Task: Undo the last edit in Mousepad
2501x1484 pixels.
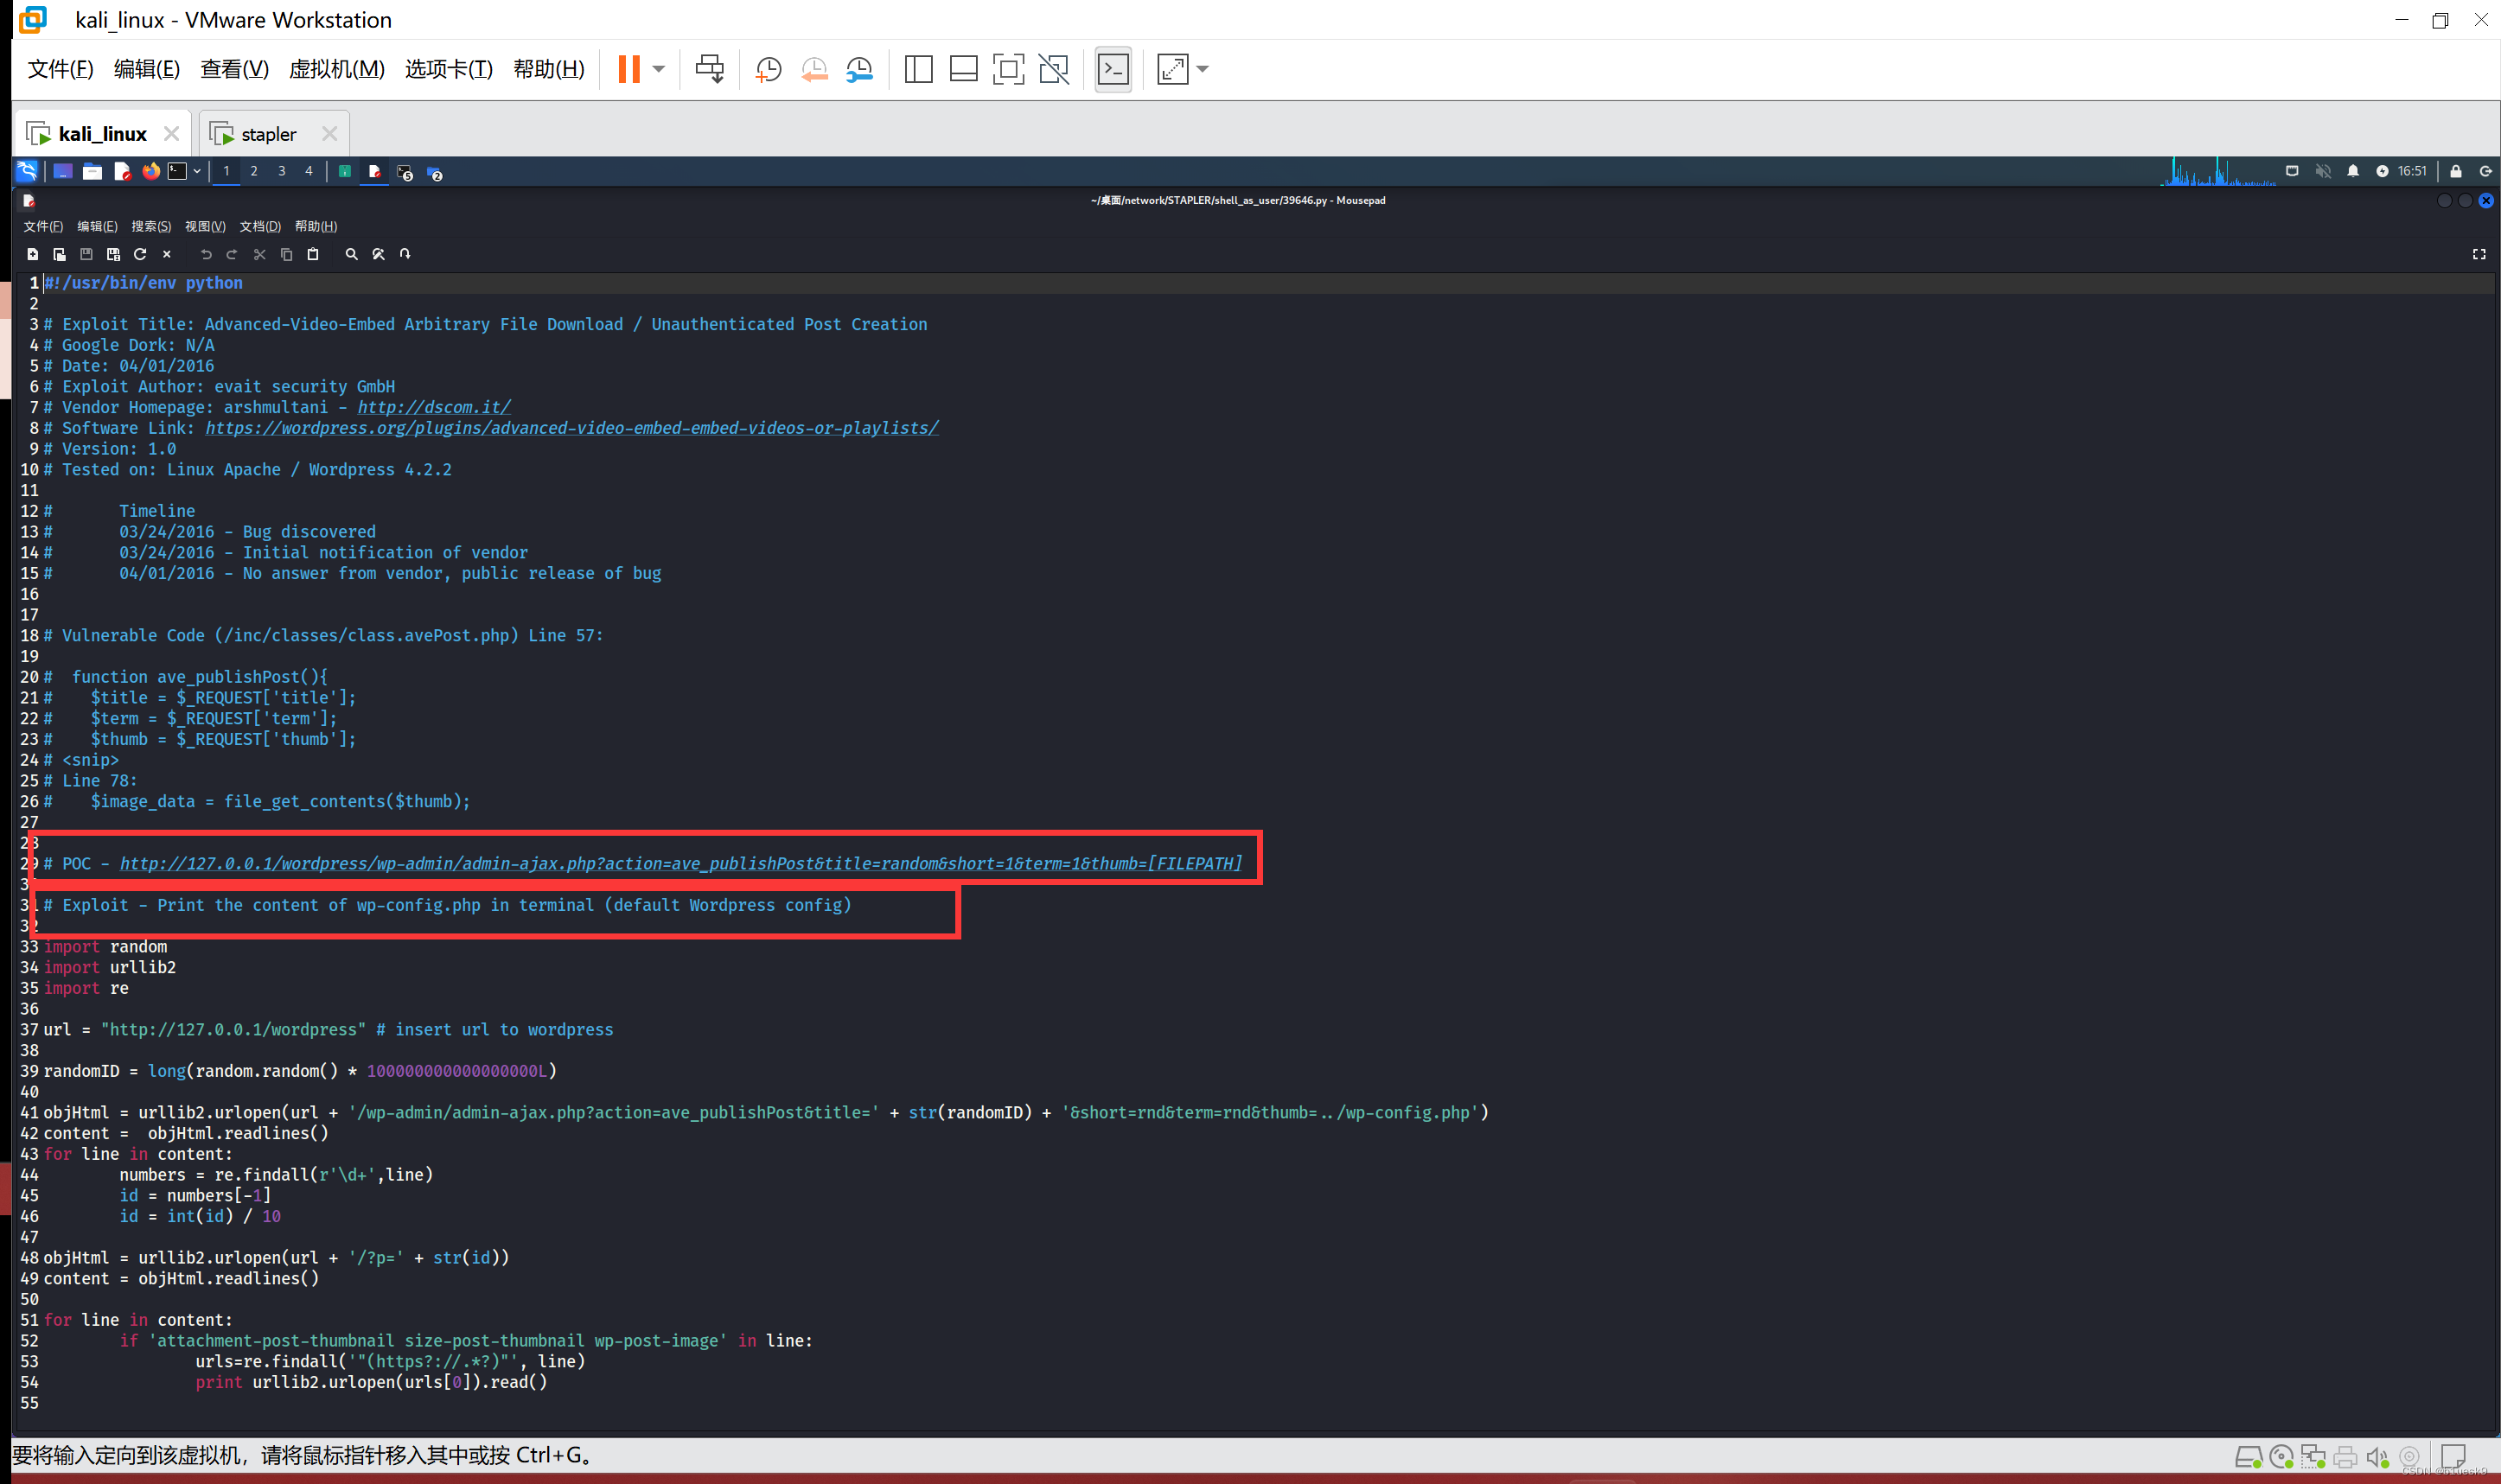Action: tap(207, 254)
